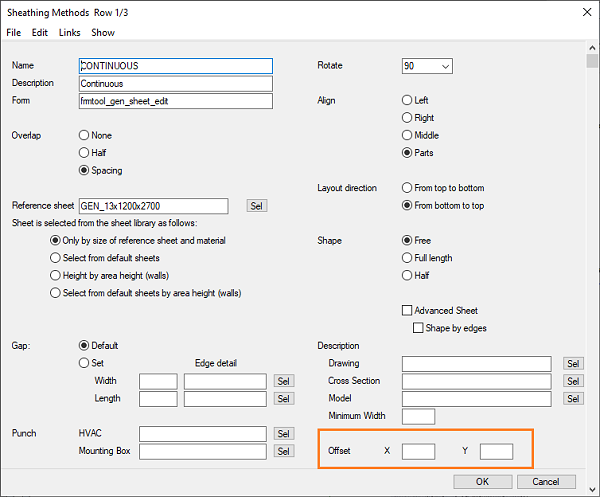The width and height of the screenshot is (600, 497).
Task: Open the File menu
Action: (x=13, y=32)
